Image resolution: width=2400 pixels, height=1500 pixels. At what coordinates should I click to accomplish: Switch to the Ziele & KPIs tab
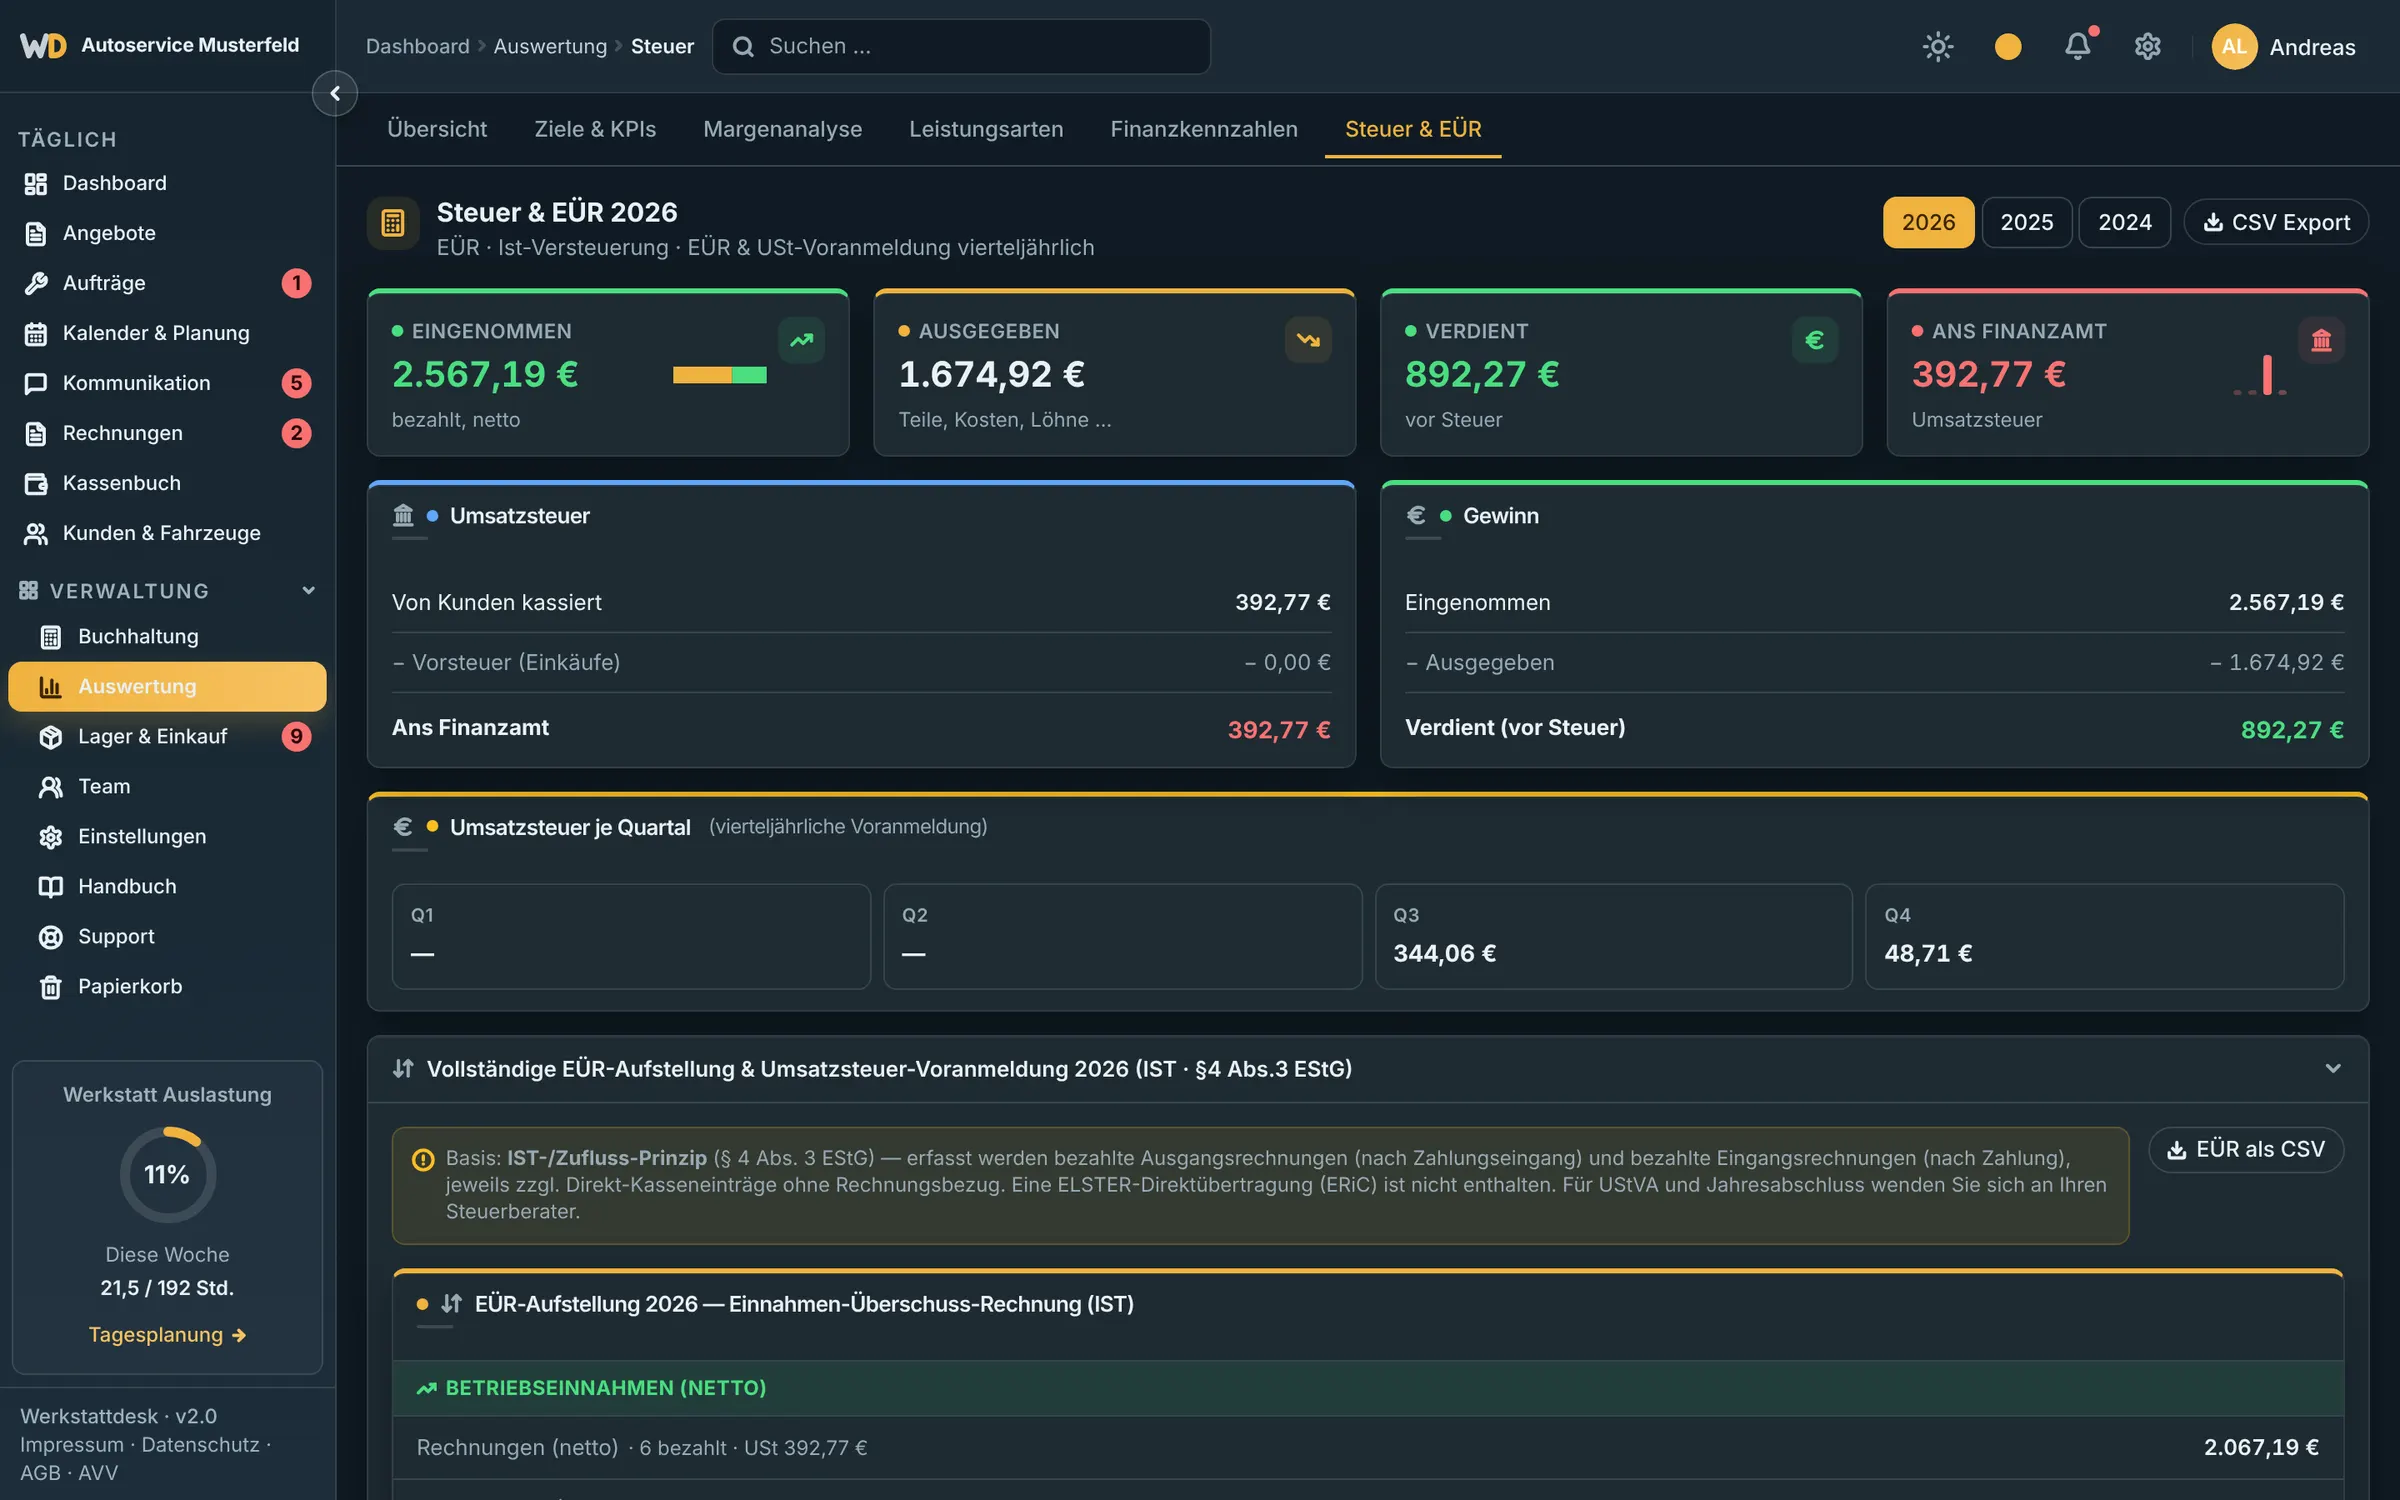click(x=595, y=129)
